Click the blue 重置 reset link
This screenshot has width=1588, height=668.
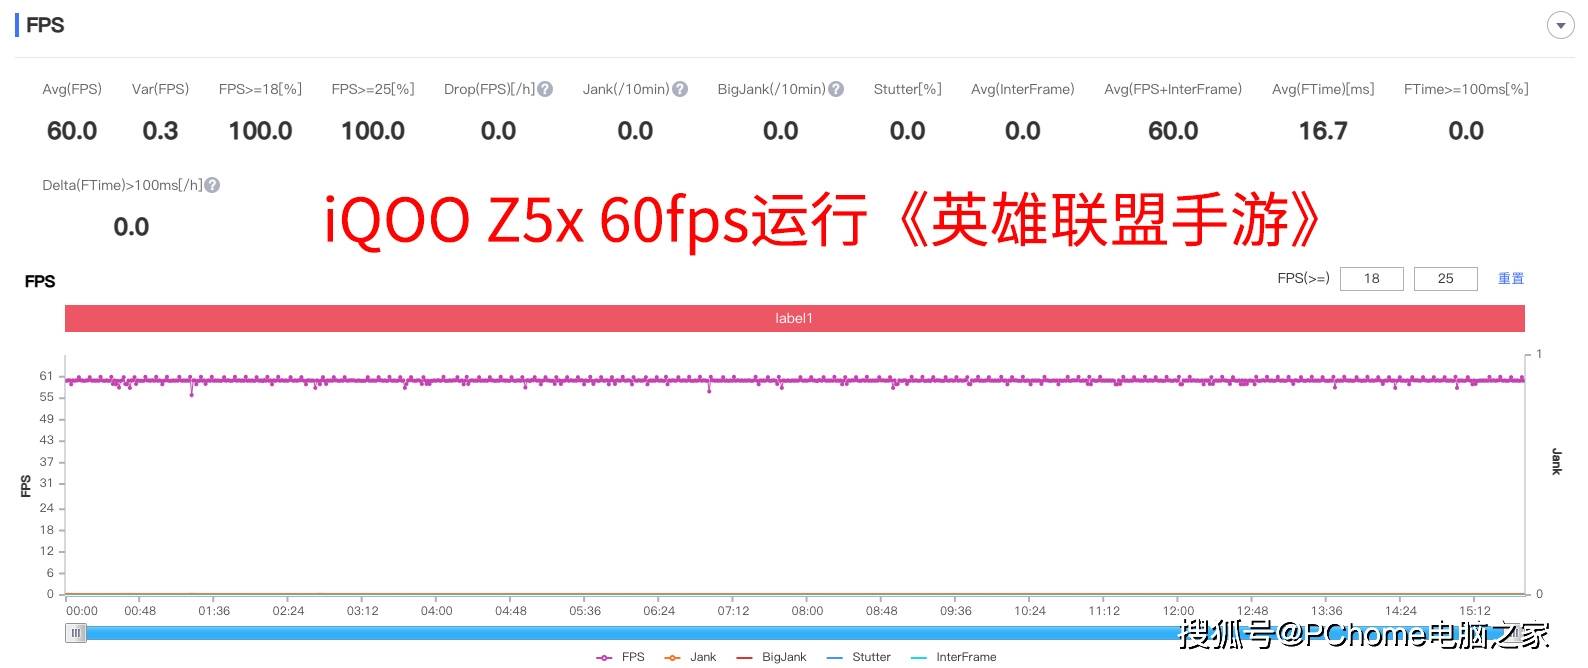(x=1510, y=278)
